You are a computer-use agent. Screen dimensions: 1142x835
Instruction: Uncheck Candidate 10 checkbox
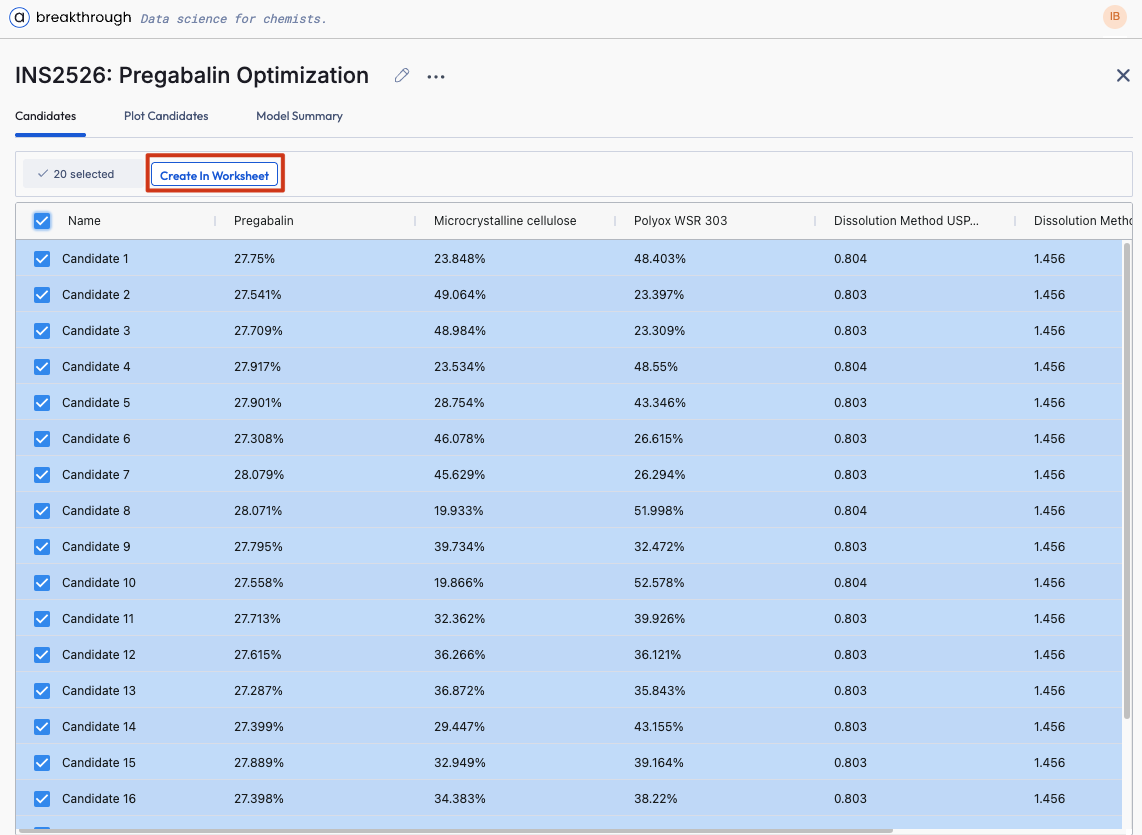pyautogui.click(x=42, y=583)
